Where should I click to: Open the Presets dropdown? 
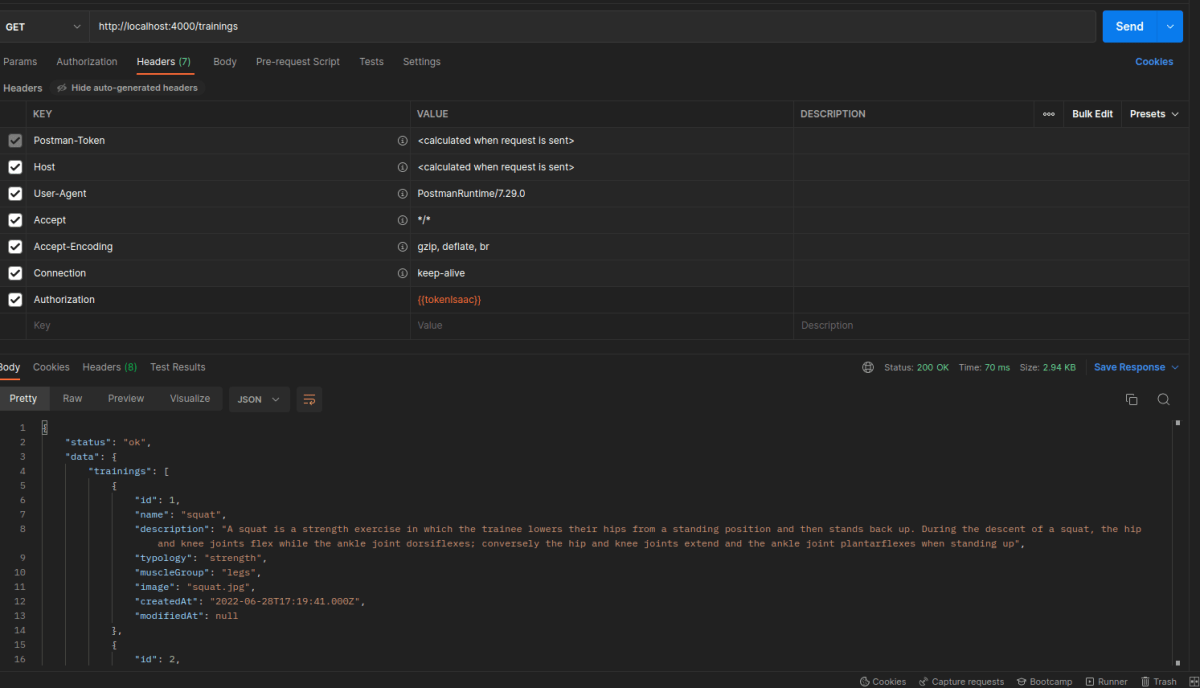[1154, 114]
